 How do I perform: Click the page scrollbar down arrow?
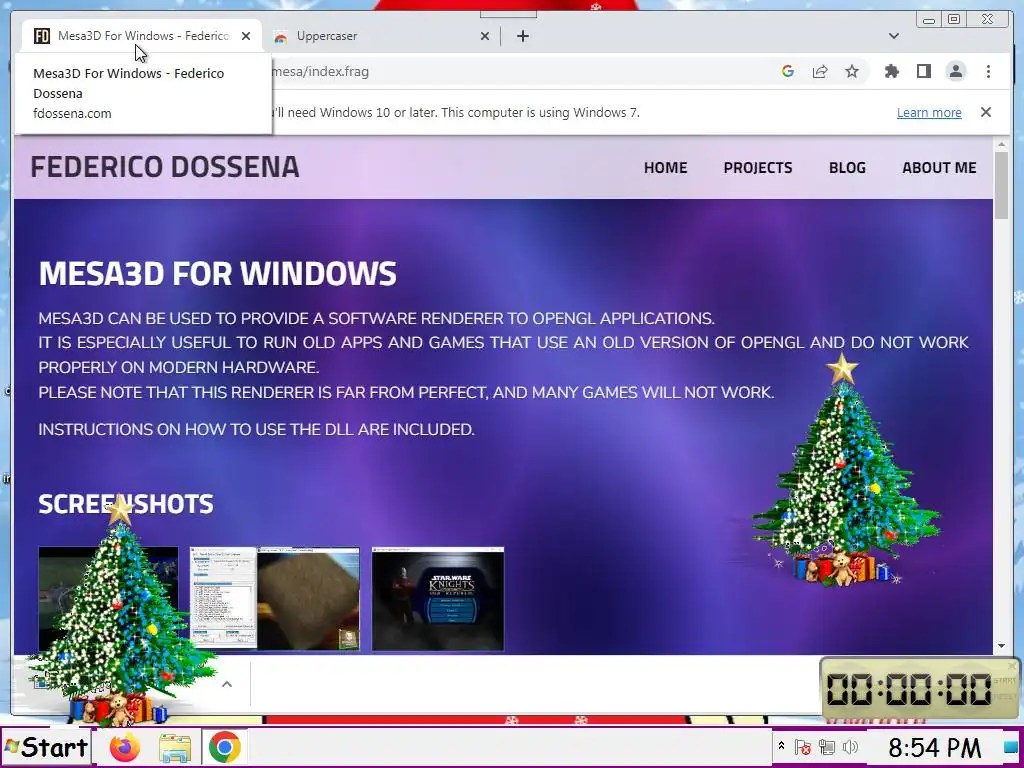pos(1002,647)
